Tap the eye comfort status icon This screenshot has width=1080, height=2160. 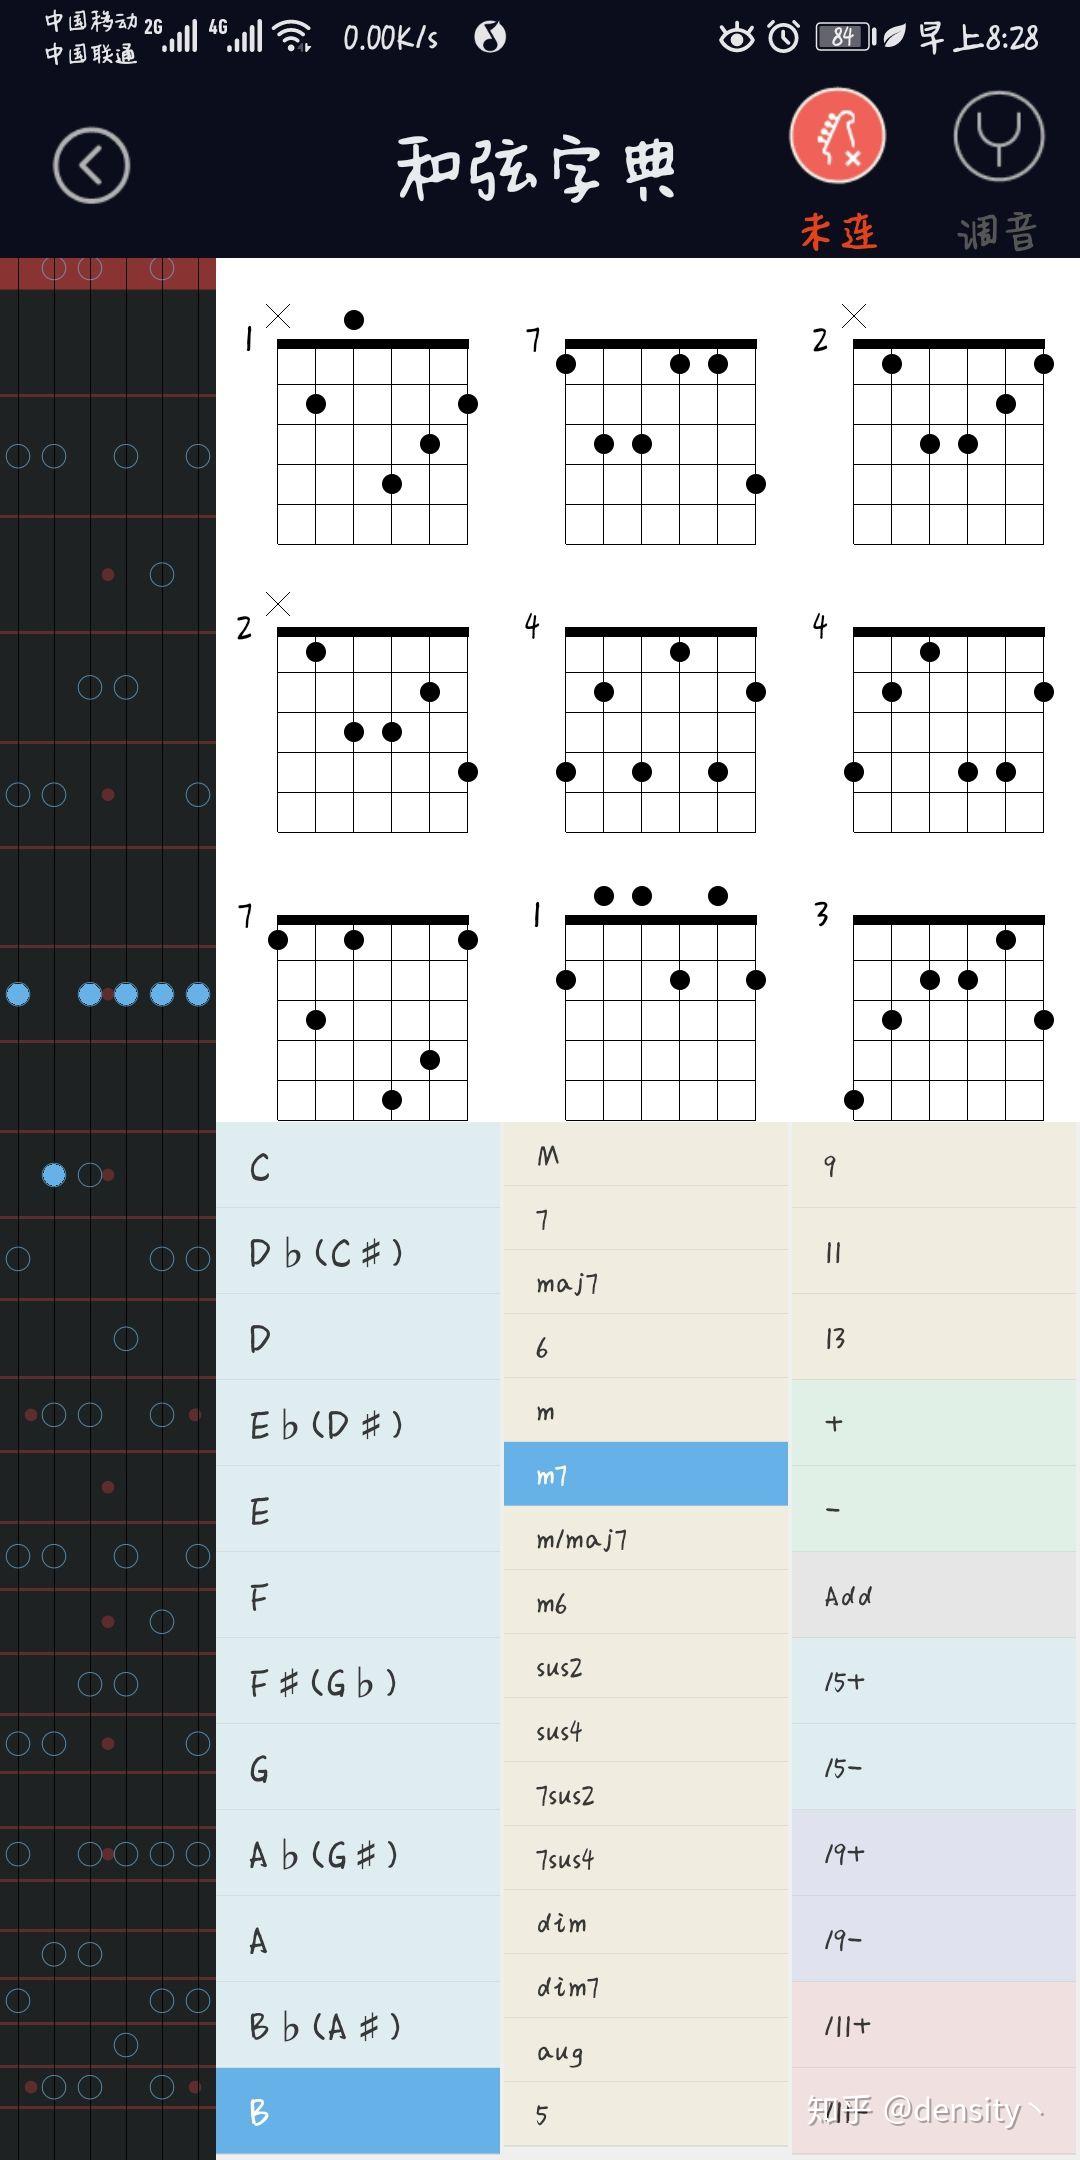(x=737, y=38)
